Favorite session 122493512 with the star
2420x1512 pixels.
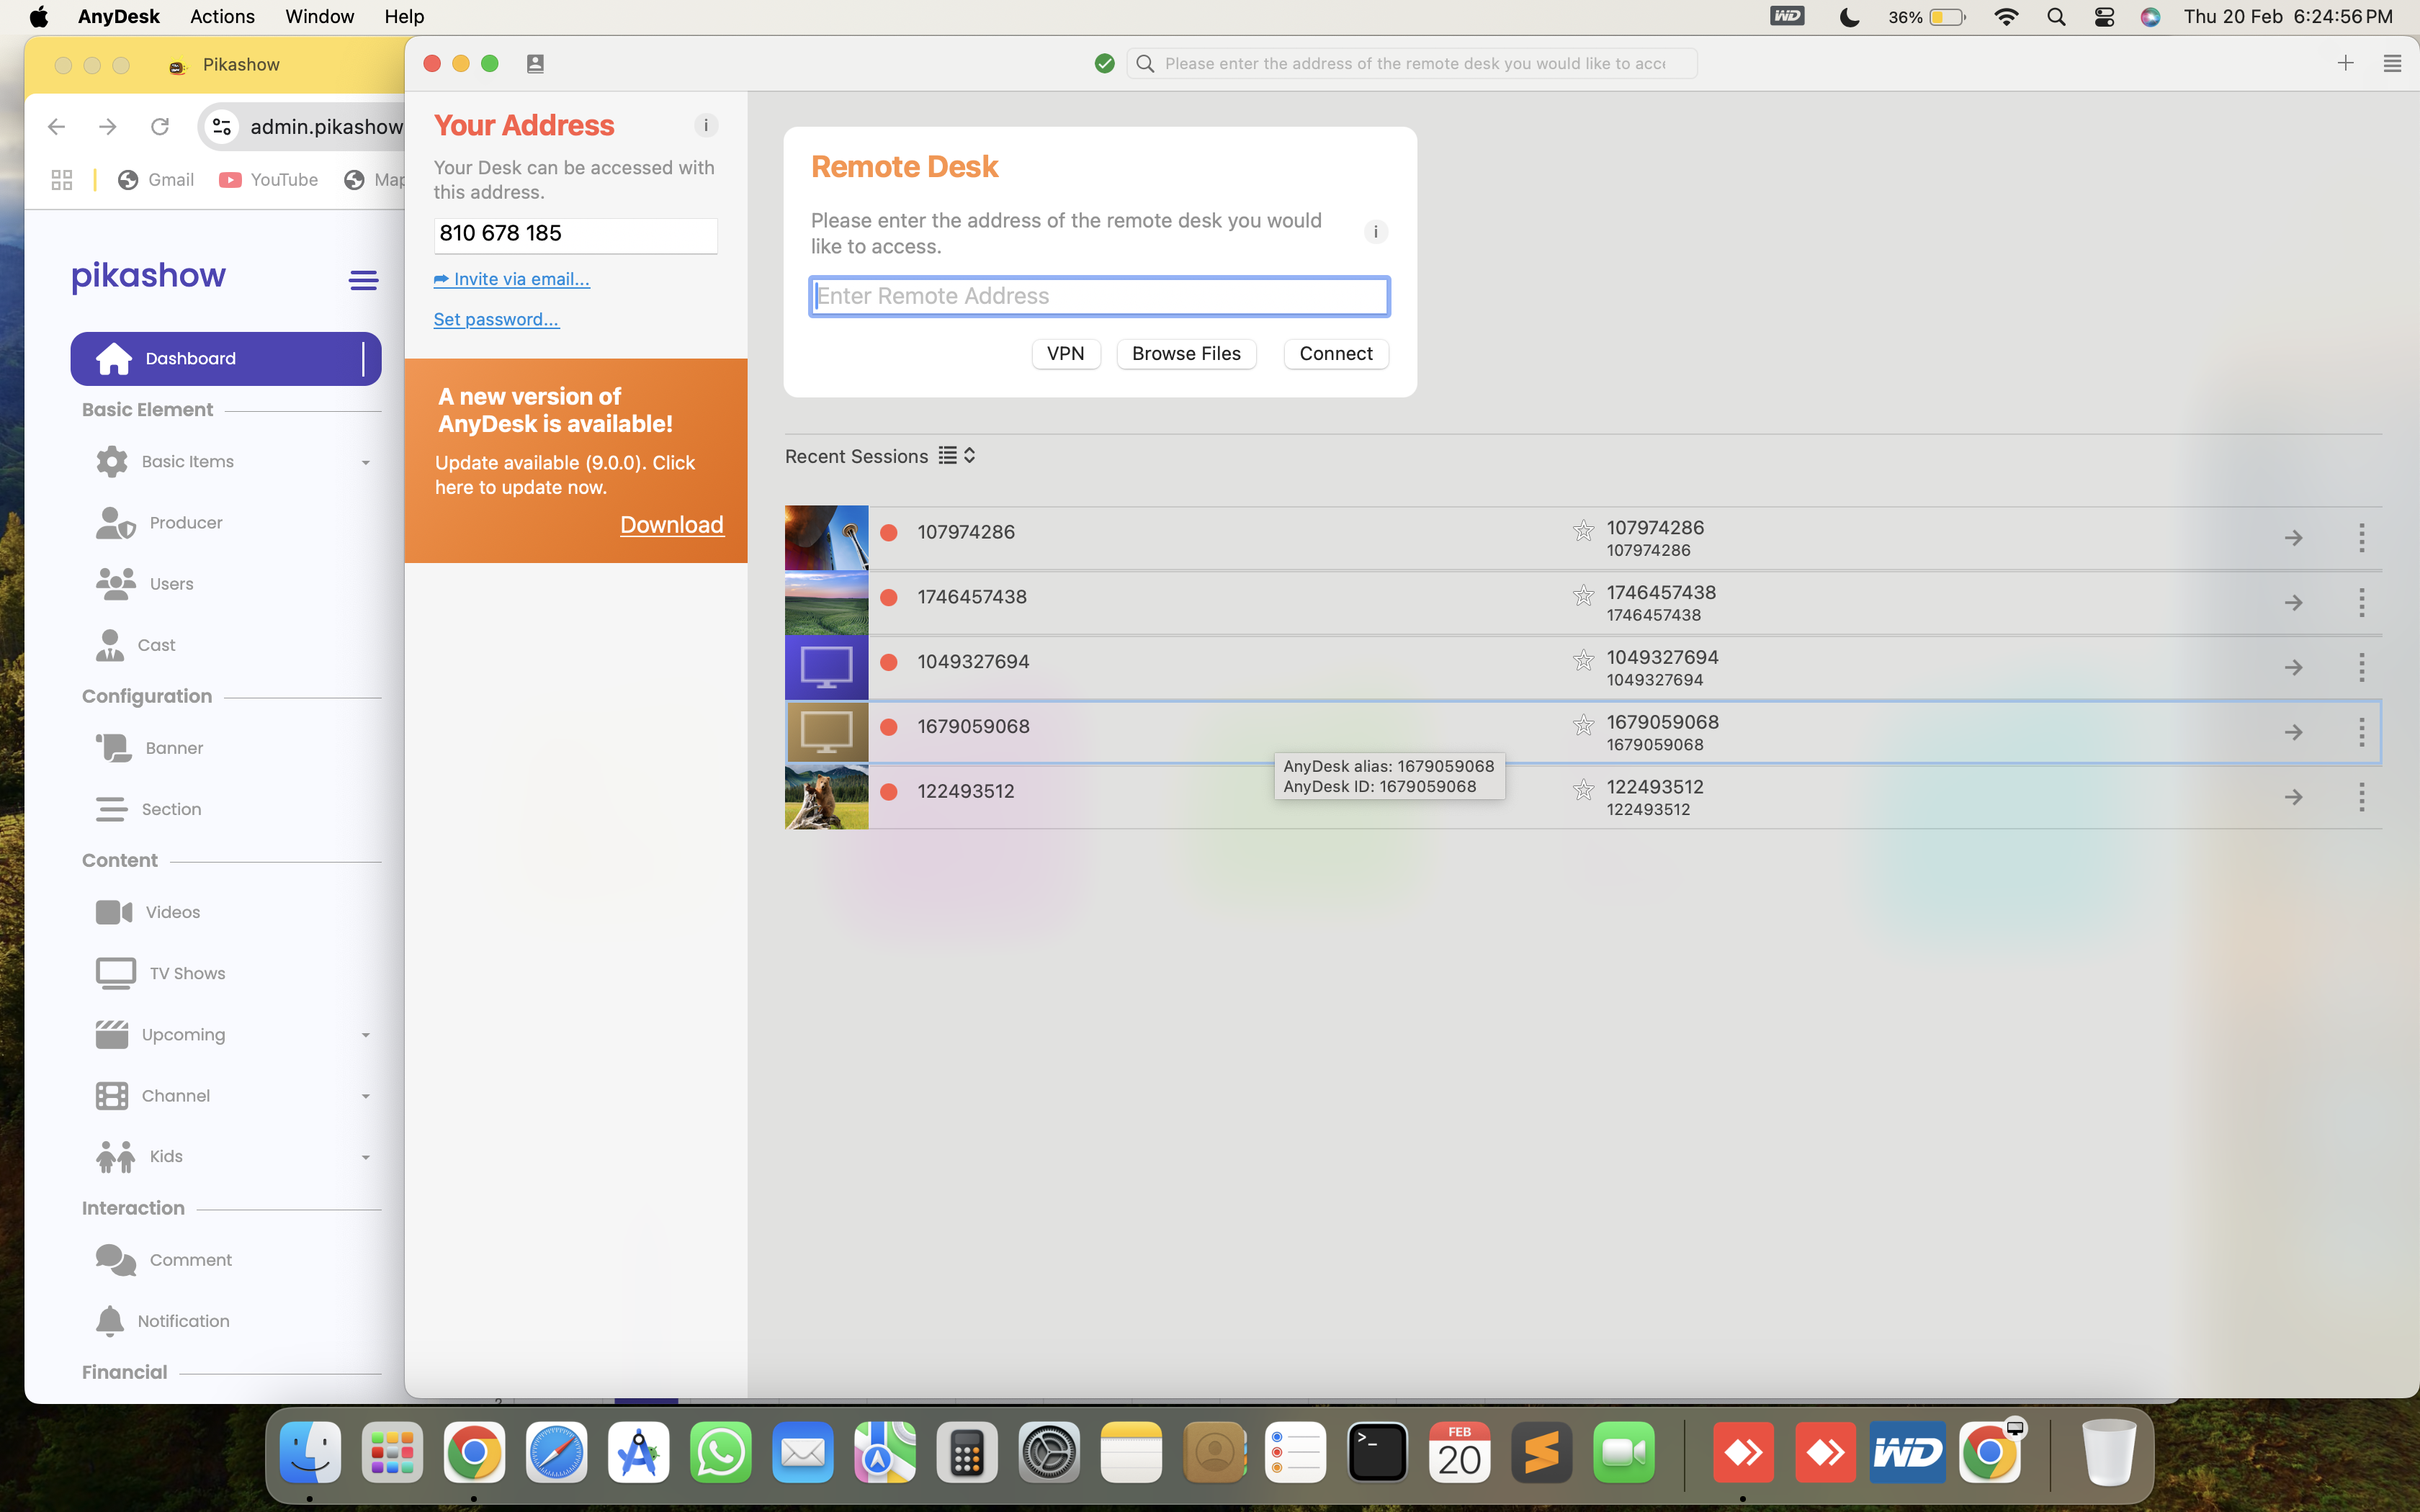[1583, 790]
